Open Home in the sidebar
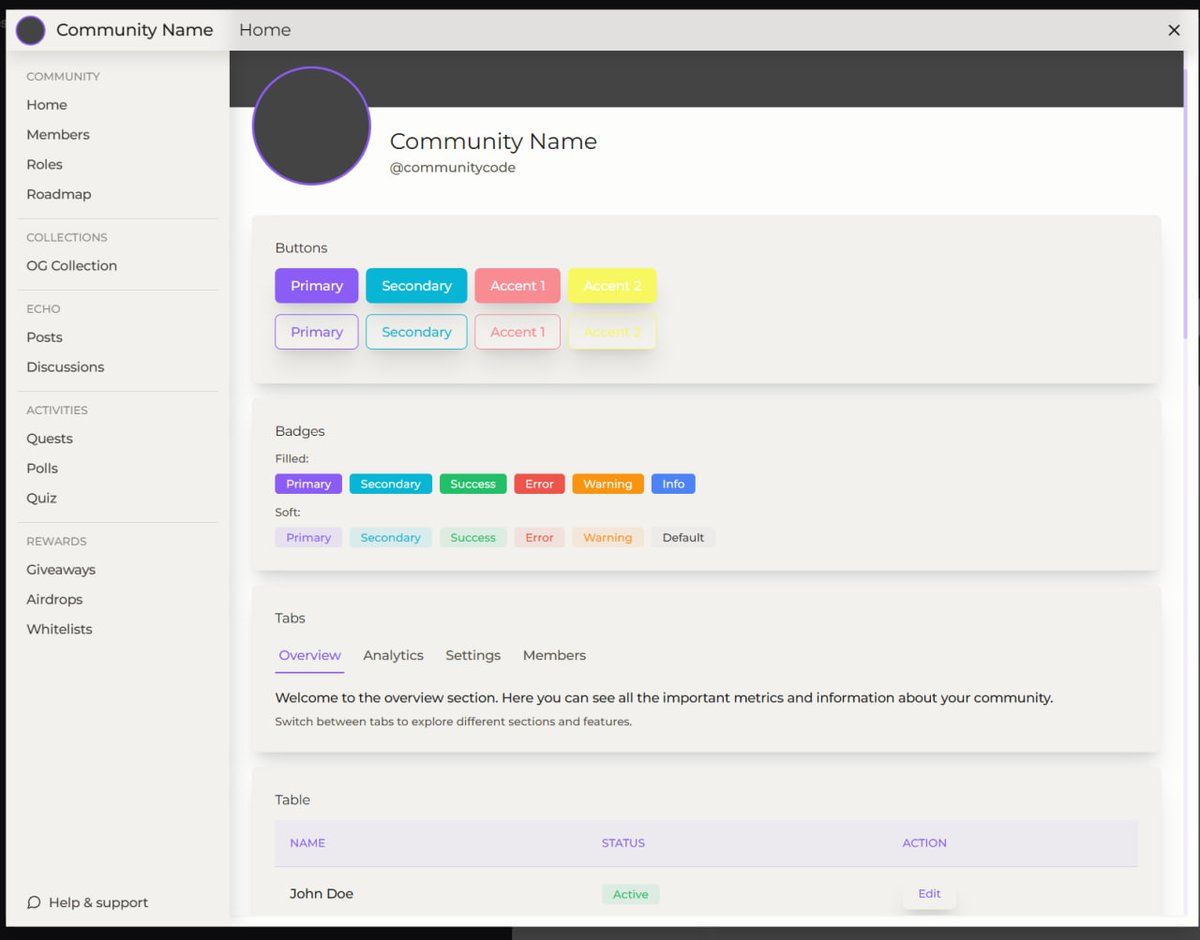This screenshot has width=1200, height=940. pos(47,105)
